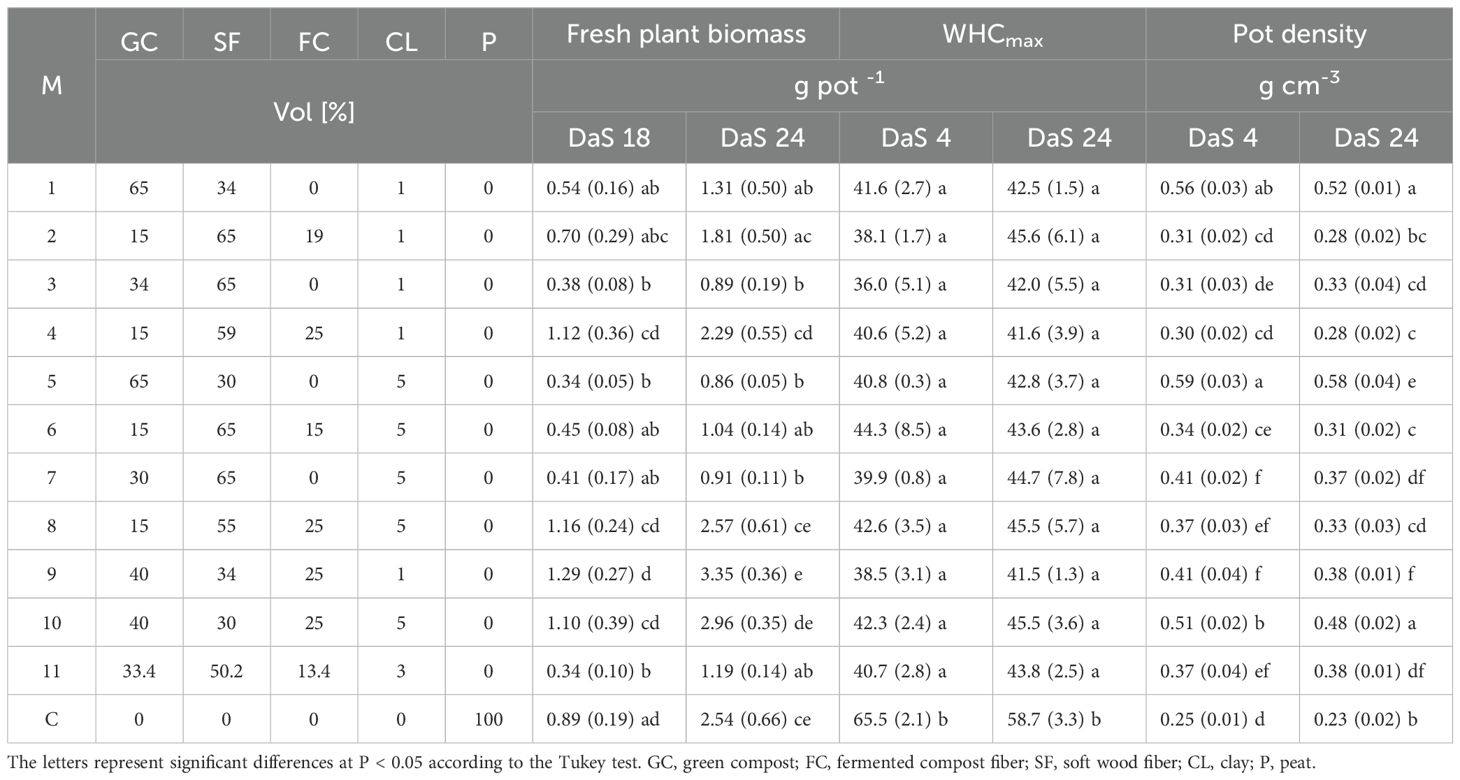Select the Vol [%] header cell
The width and height of the screenshot is (1460, 780).
coord(314,111)
